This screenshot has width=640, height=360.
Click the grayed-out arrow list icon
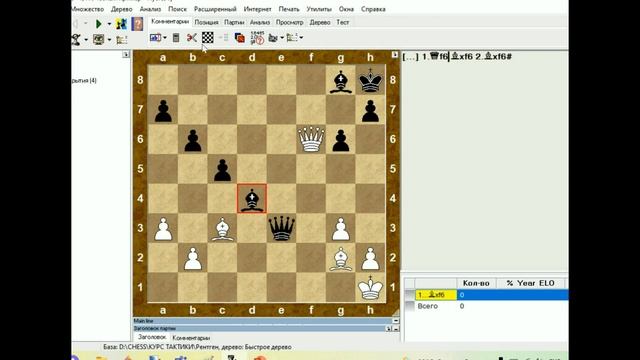[223, 38]
